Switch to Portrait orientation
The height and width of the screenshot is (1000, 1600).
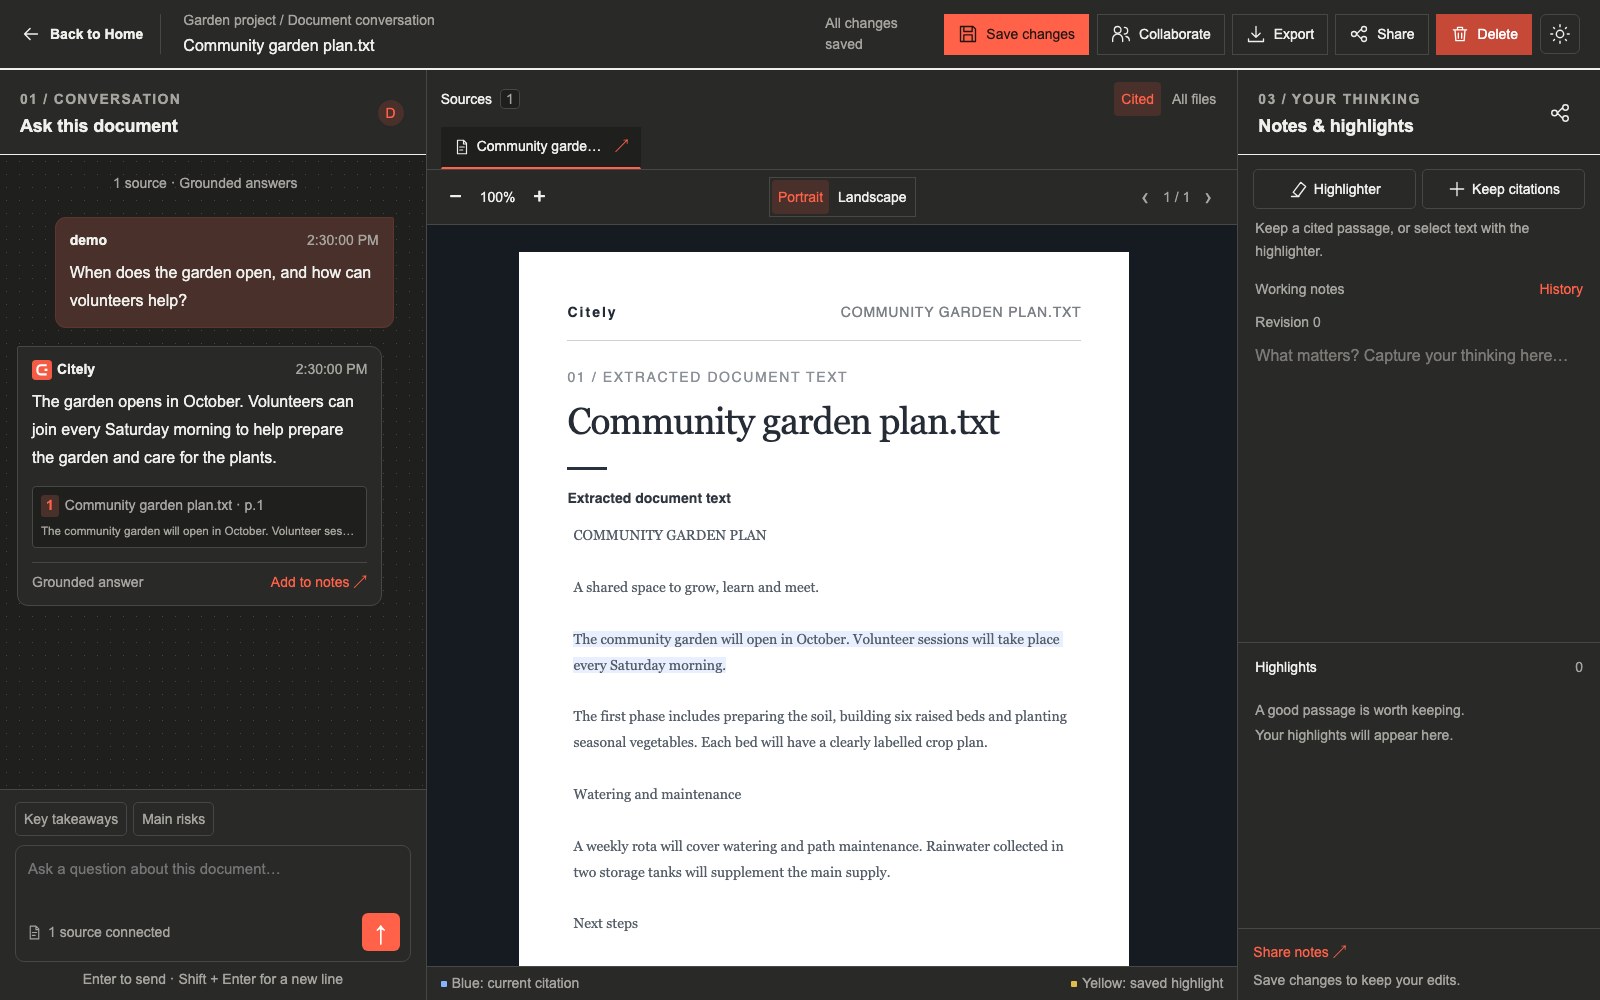pyautogui.click(x=800, y=197)
